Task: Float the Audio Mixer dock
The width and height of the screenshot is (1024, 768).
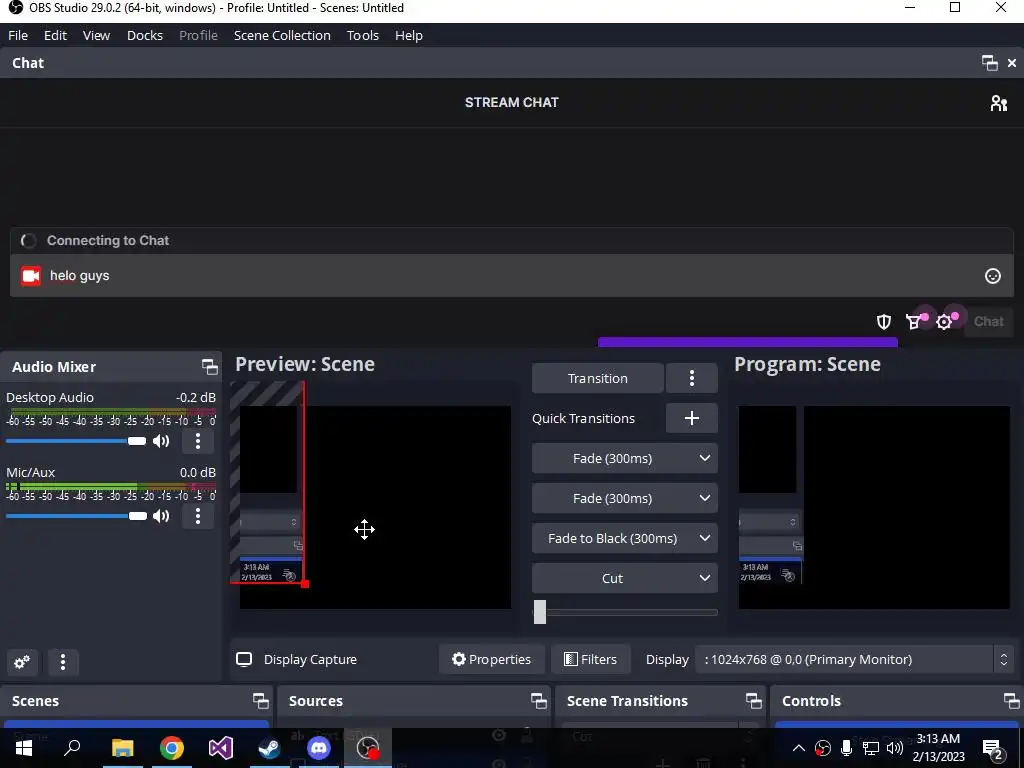Action: coord(210,367)
